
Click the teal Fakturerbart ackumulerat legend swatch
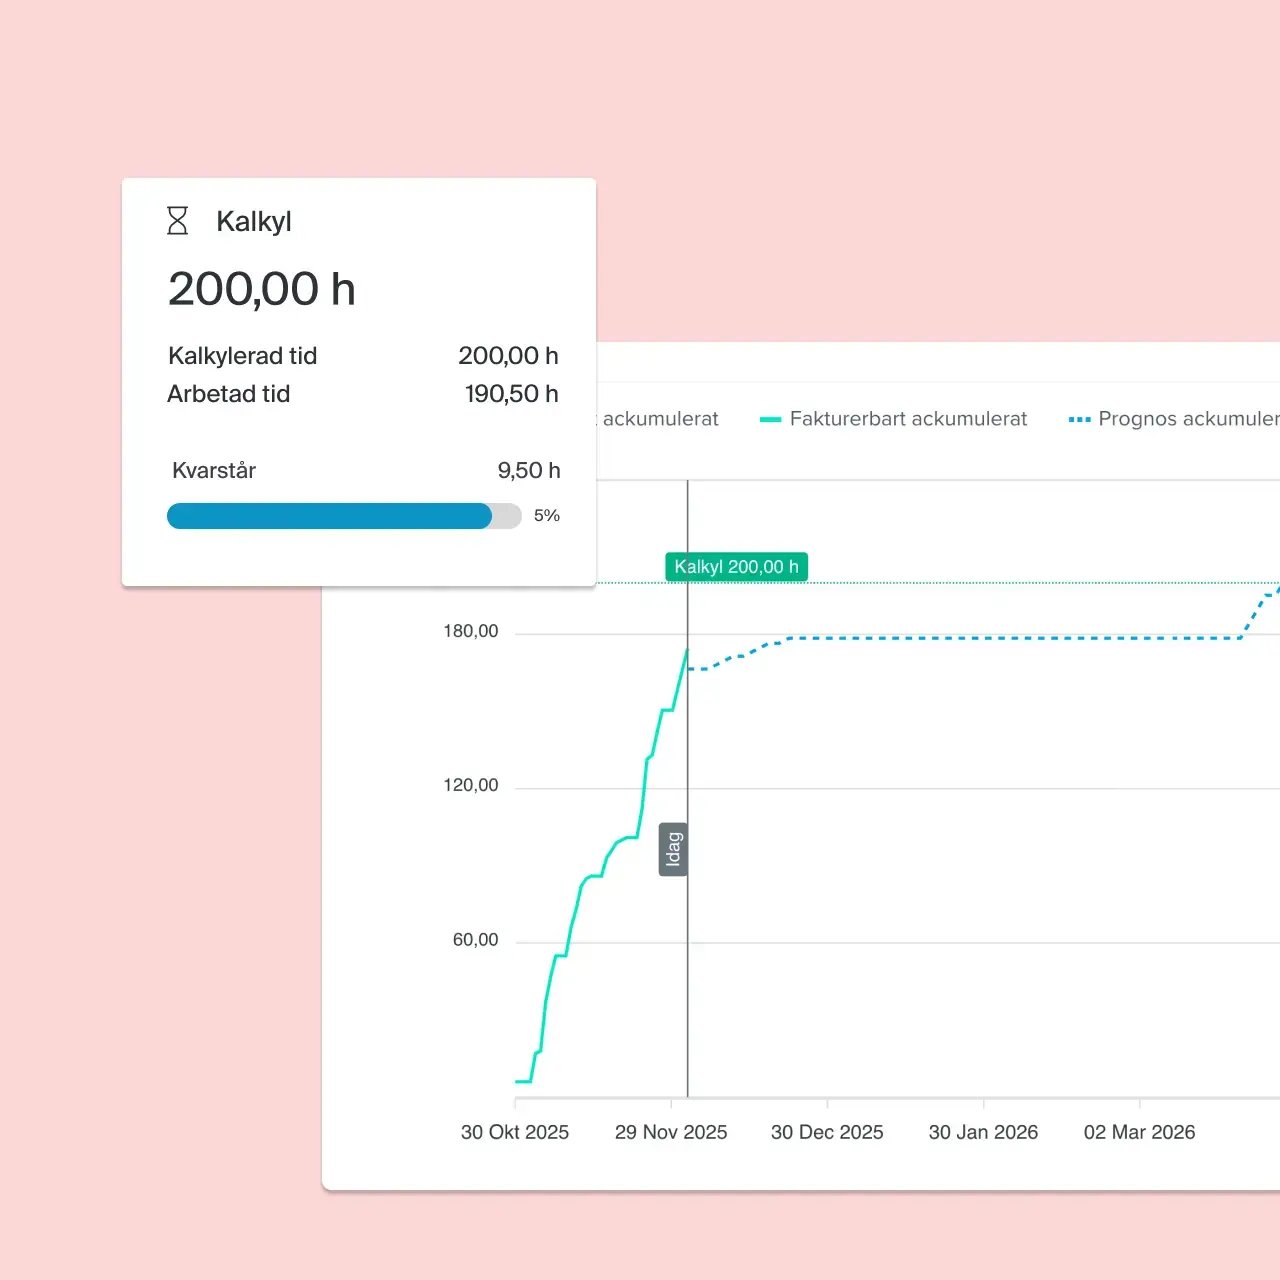tap(770, 420)
